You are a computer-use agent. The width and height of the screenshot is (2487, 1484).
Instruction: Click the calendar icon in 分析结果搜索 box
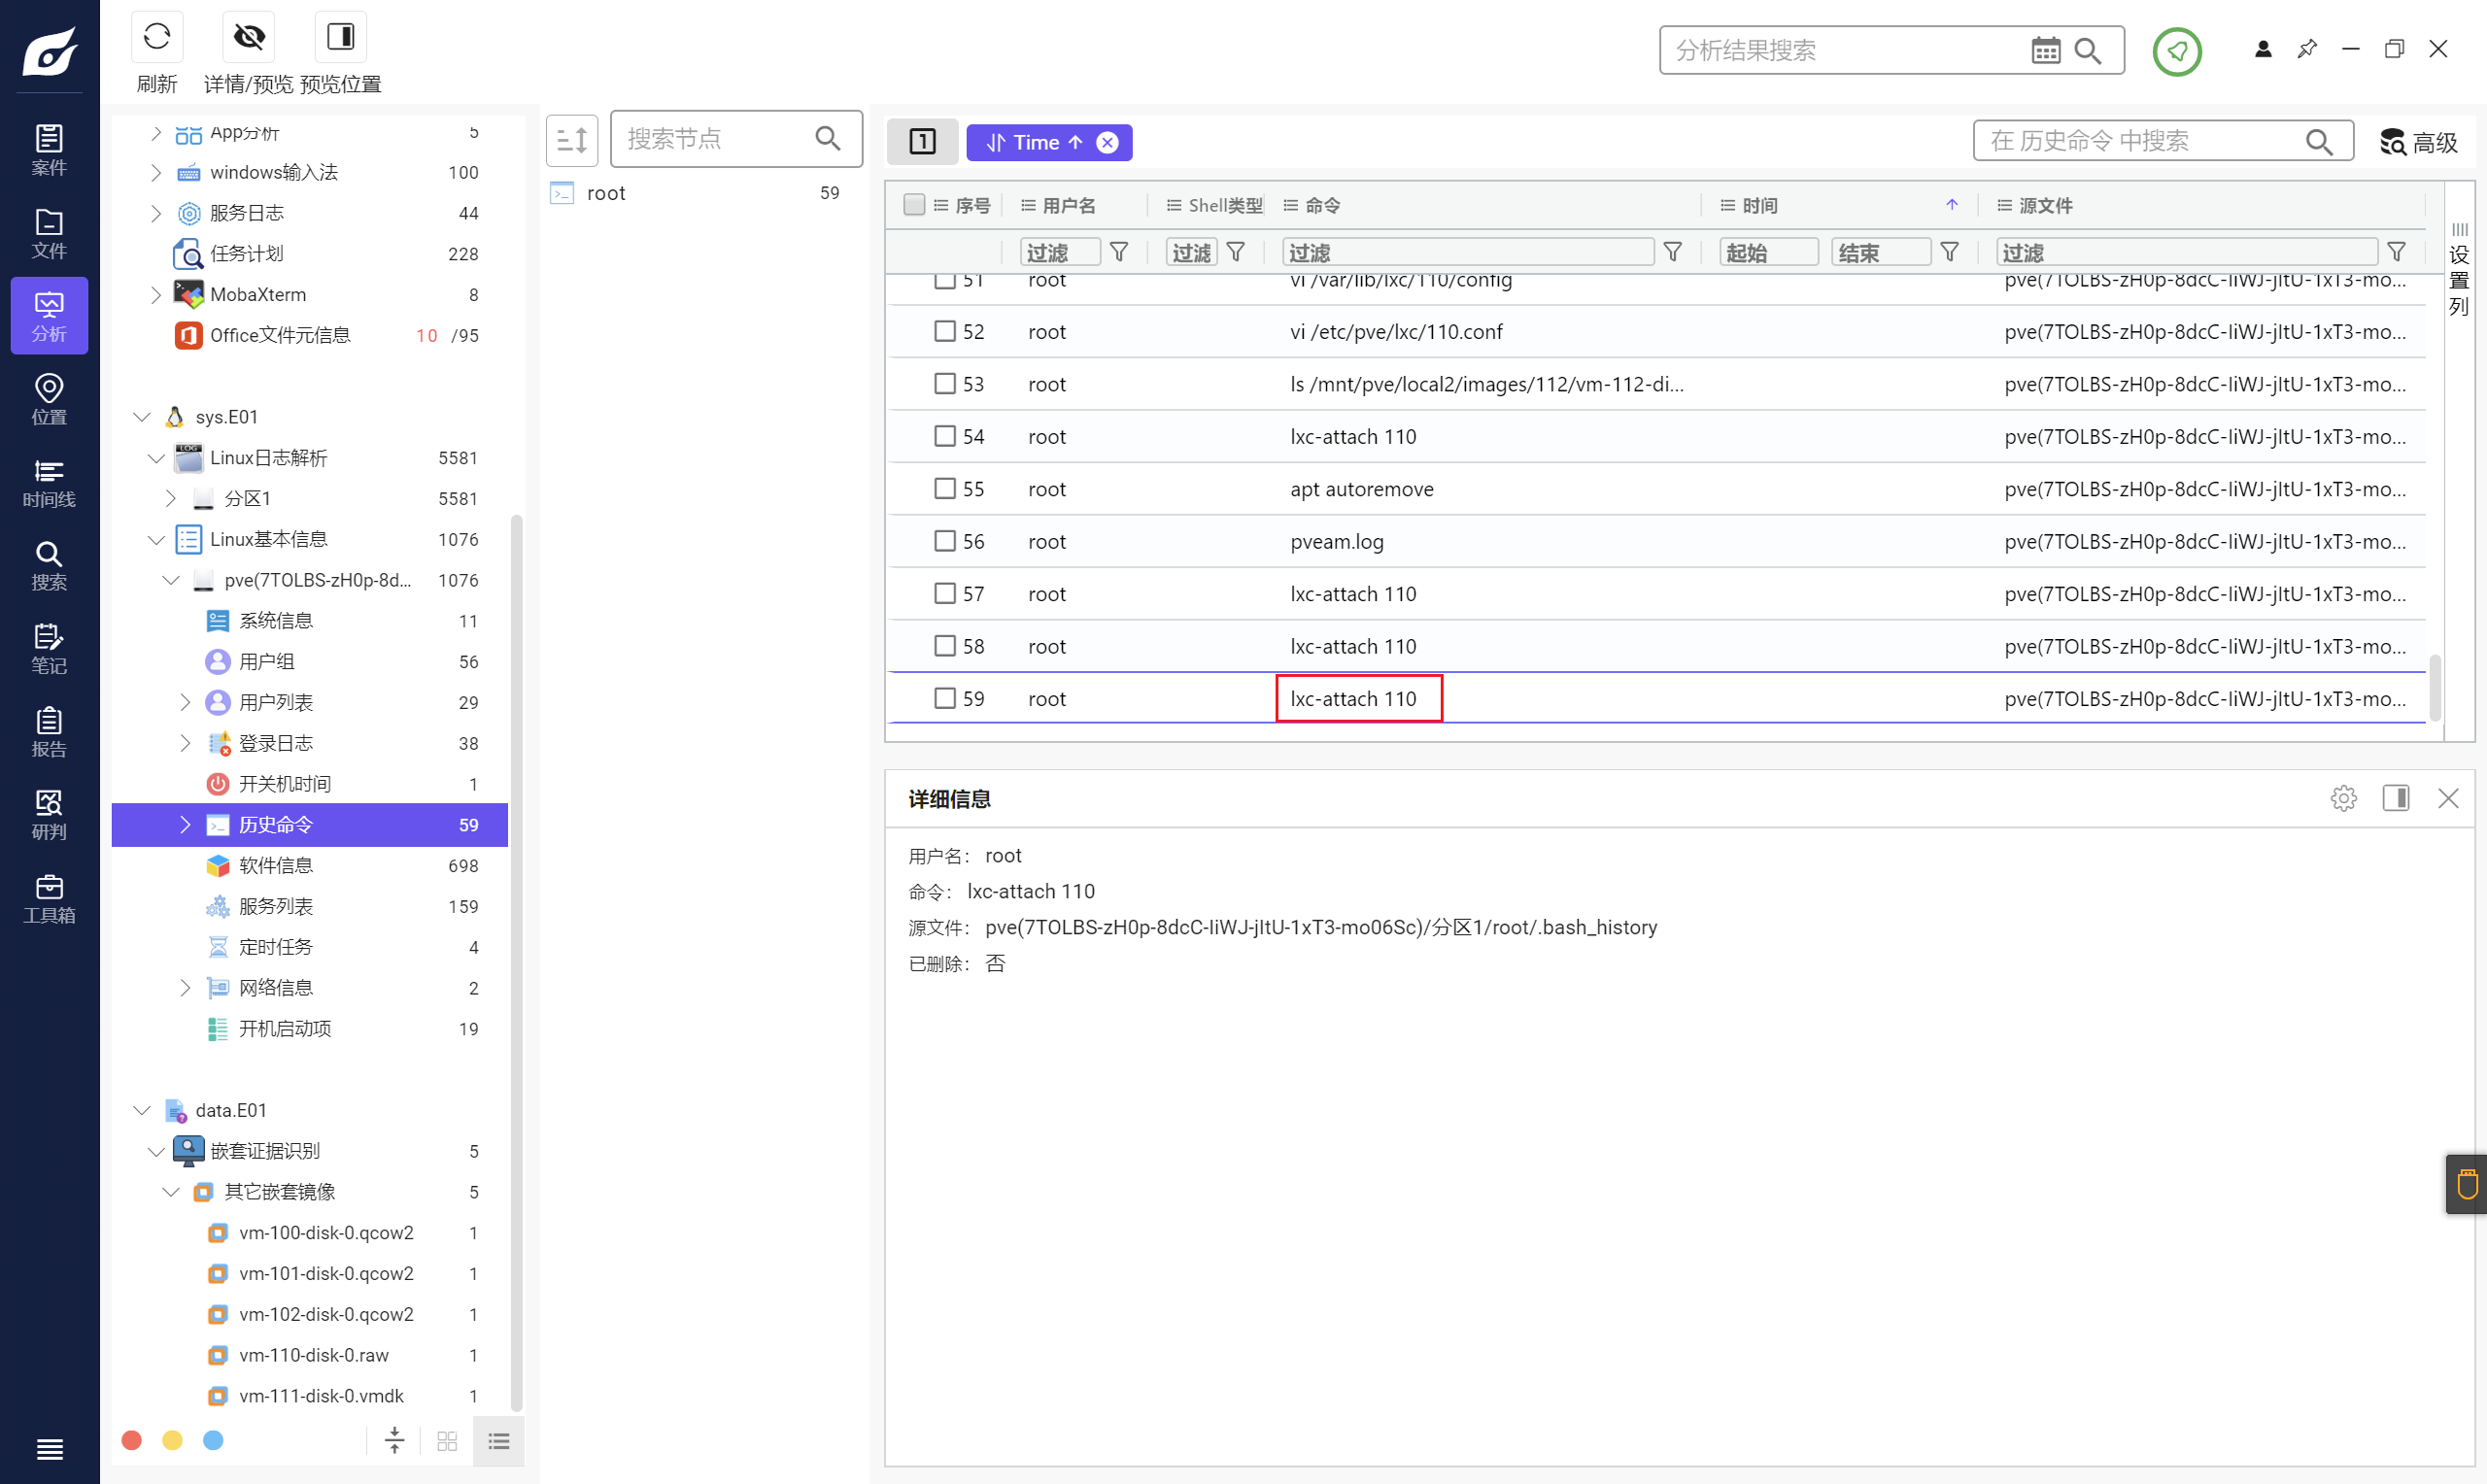(2046, 50)
